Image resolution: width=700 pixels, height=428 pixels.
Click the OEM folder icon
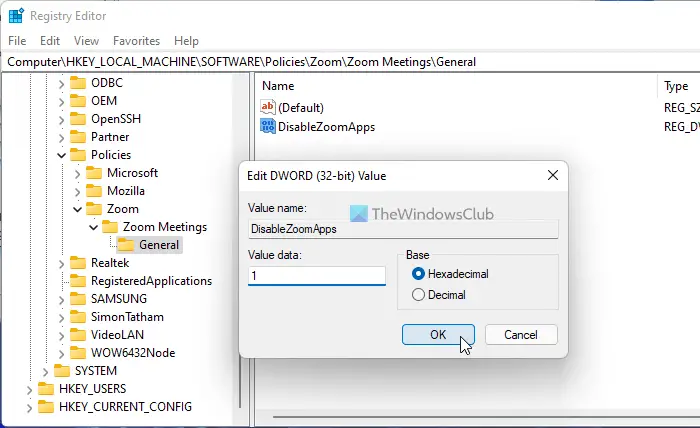pyautogui.click(x=78, y=101)
